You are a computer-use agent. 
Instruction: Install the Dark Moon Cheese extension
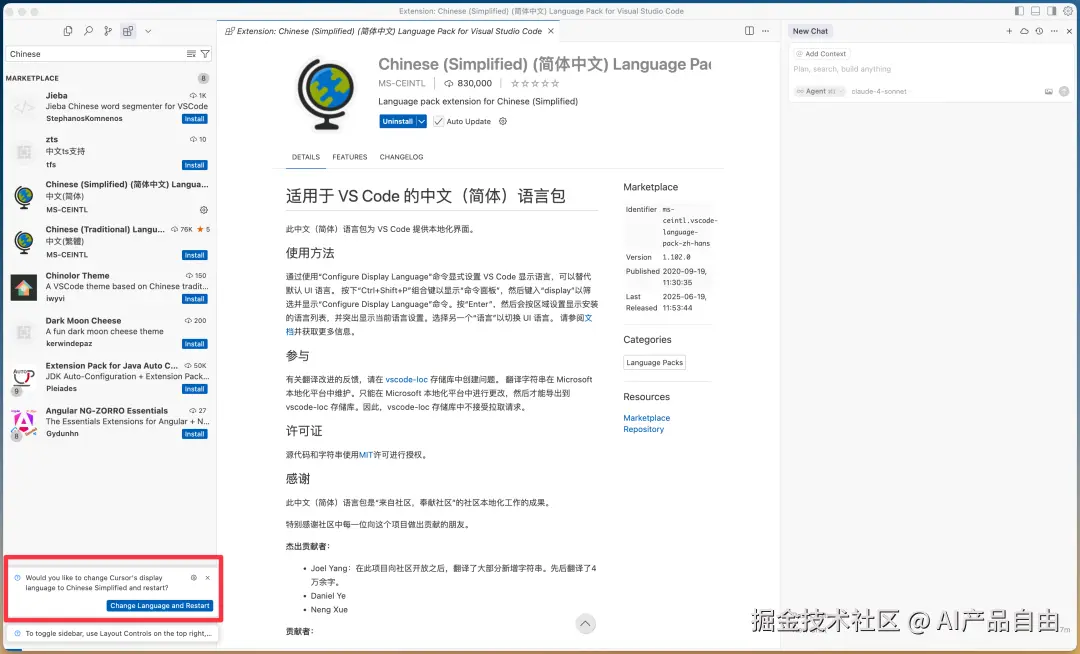tap(194, 344)
